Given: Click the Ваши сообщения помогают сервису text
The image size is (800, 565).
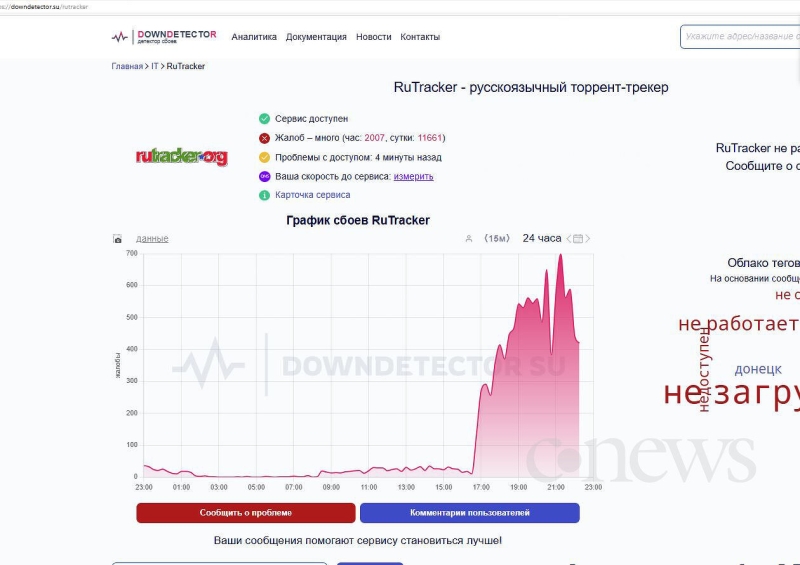Looking at the screenshot, I should click(358, 540).
